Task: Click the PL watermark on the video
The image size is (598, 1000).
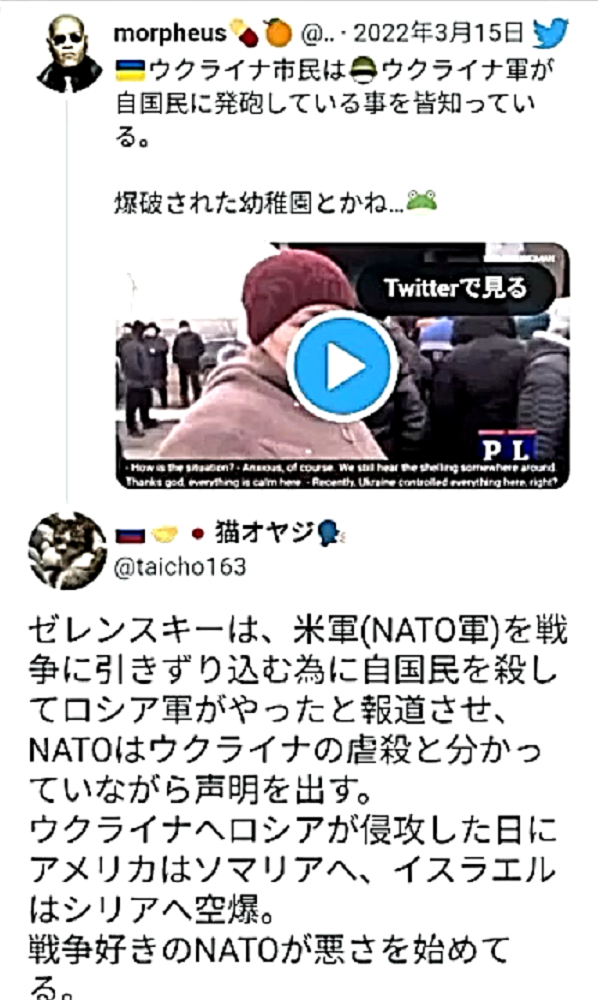Action: click(506, 445)
